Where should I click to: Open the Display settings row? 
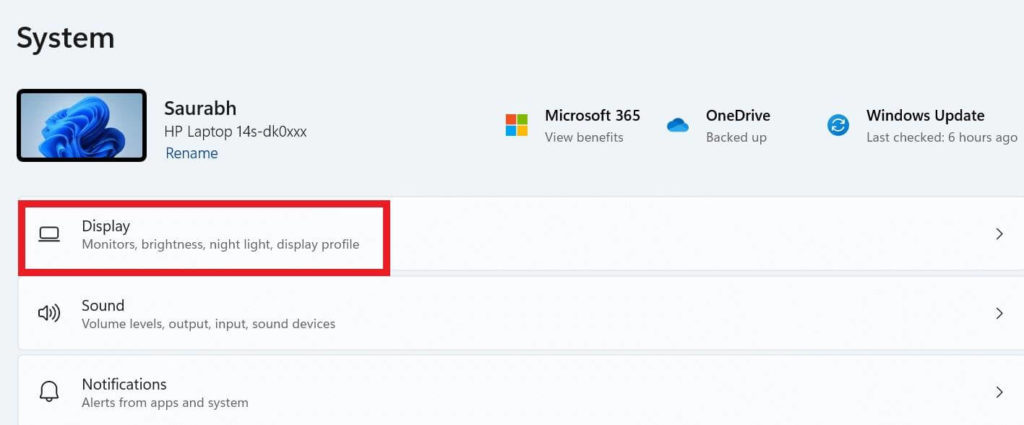(x=520, y=234)
